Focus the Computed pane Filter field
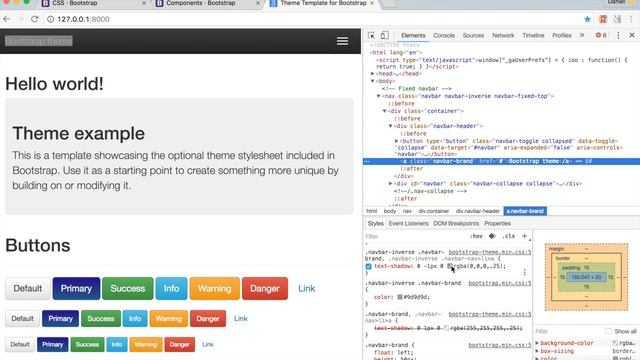Image resolution: width=640 pixels, height=360 pixels. [x=567, y=331]
